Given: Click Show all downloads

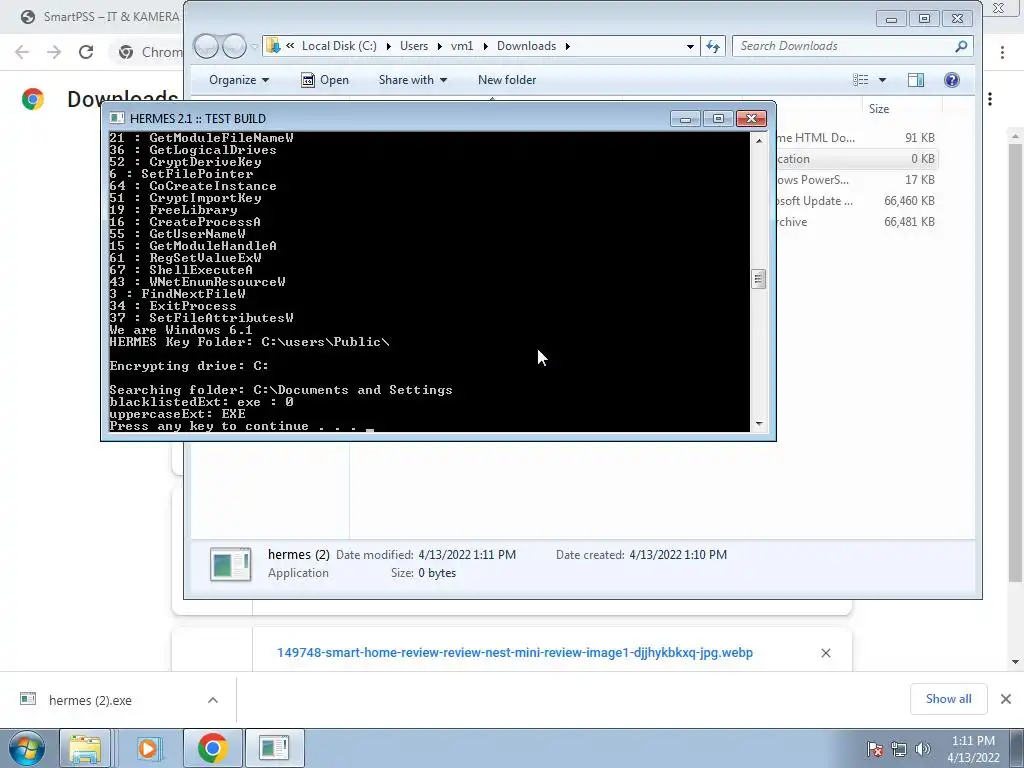Looking at the screenshot, I should (948, 699).
